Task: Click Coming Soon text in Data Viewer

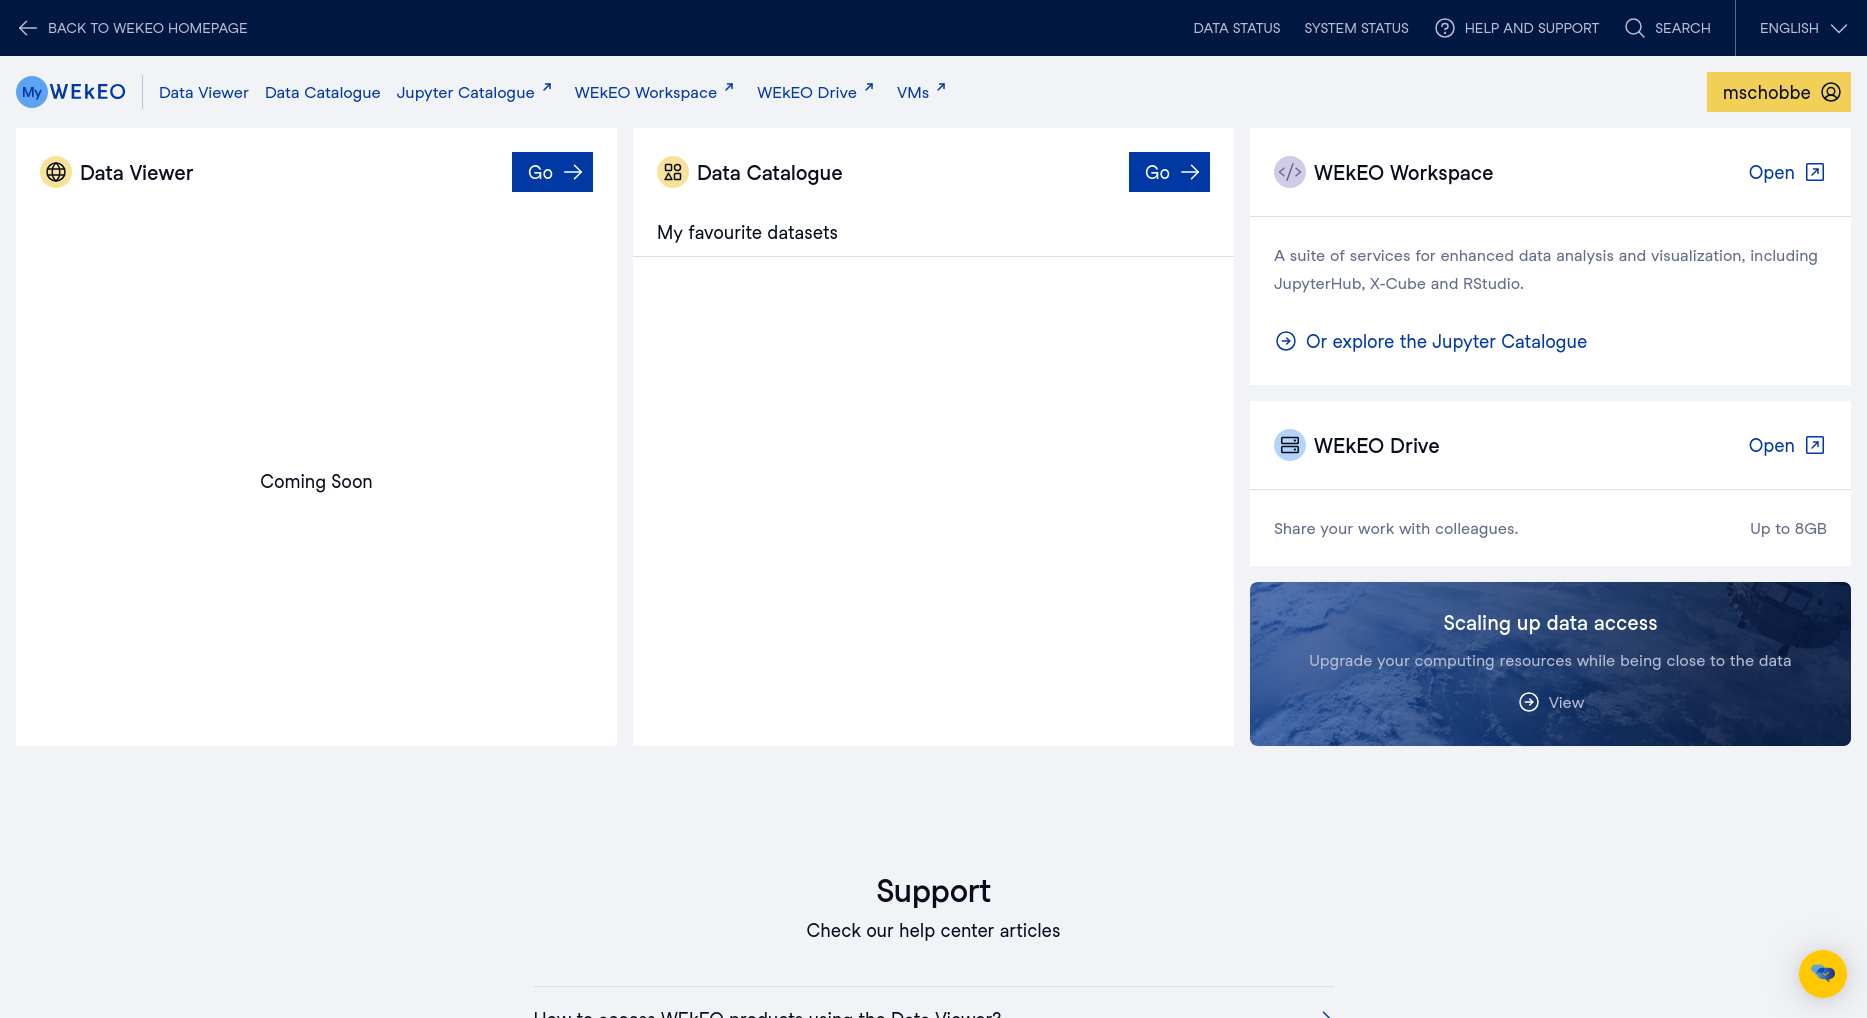Action: point(316,481)
